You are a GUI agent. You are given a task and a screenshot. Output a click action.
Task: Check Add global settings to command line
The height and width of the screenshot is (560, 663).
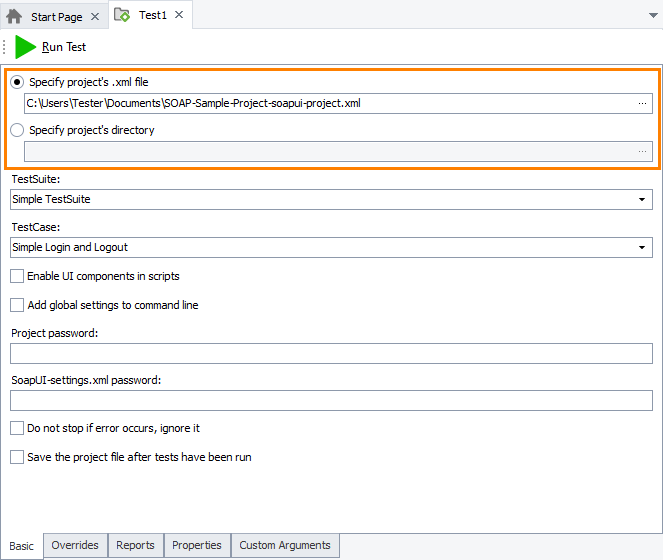click(17, 305)
